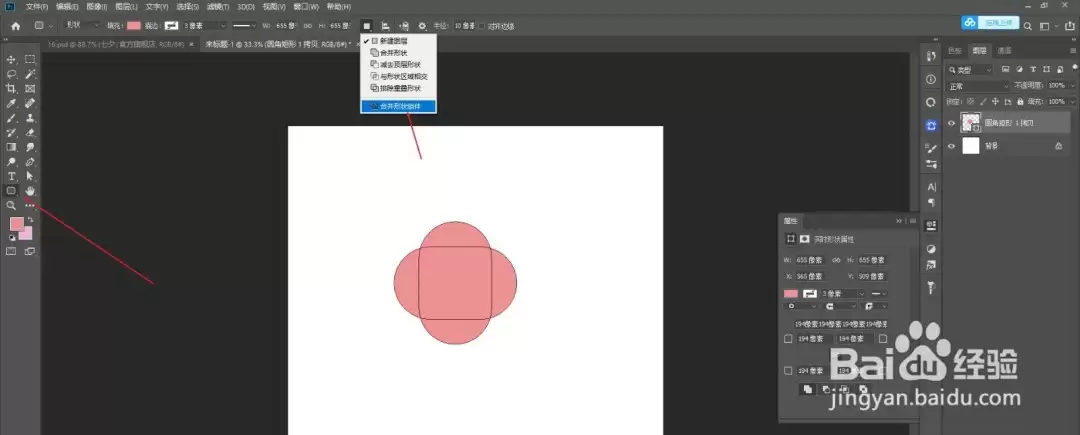
Task: Click the radius input field (半径)
Action: point(465,26)
